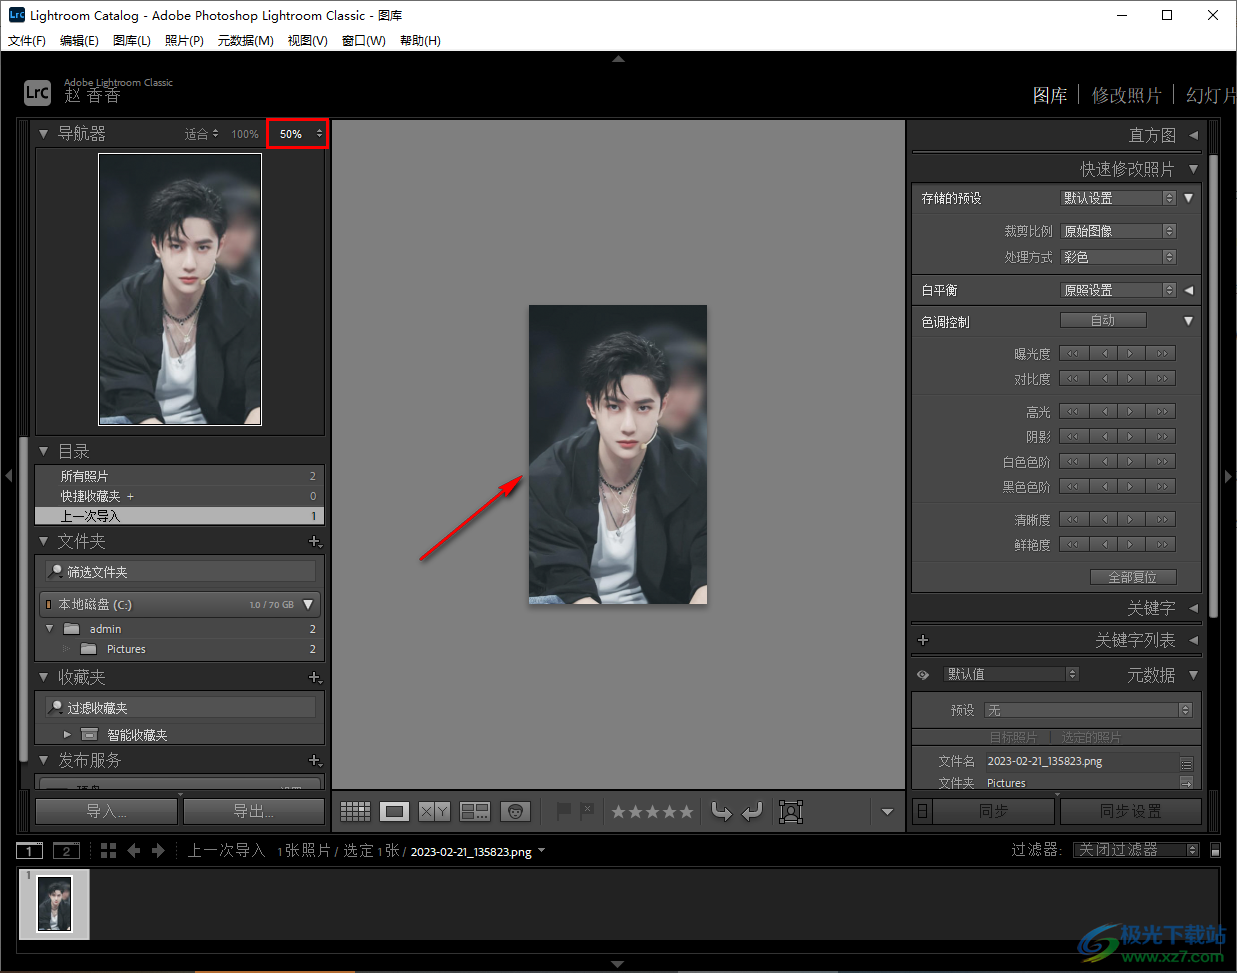Flag the photo as rejected

[587, 811]
